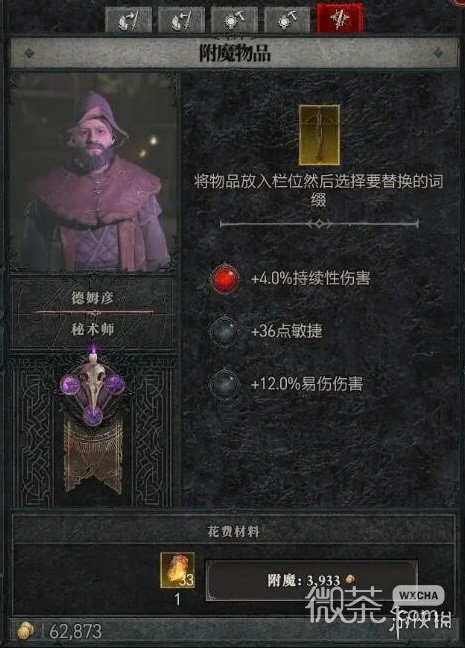465x648 pixels.
Task: Open the third socket/hammer tab
Action: click(x=234, y=19)
